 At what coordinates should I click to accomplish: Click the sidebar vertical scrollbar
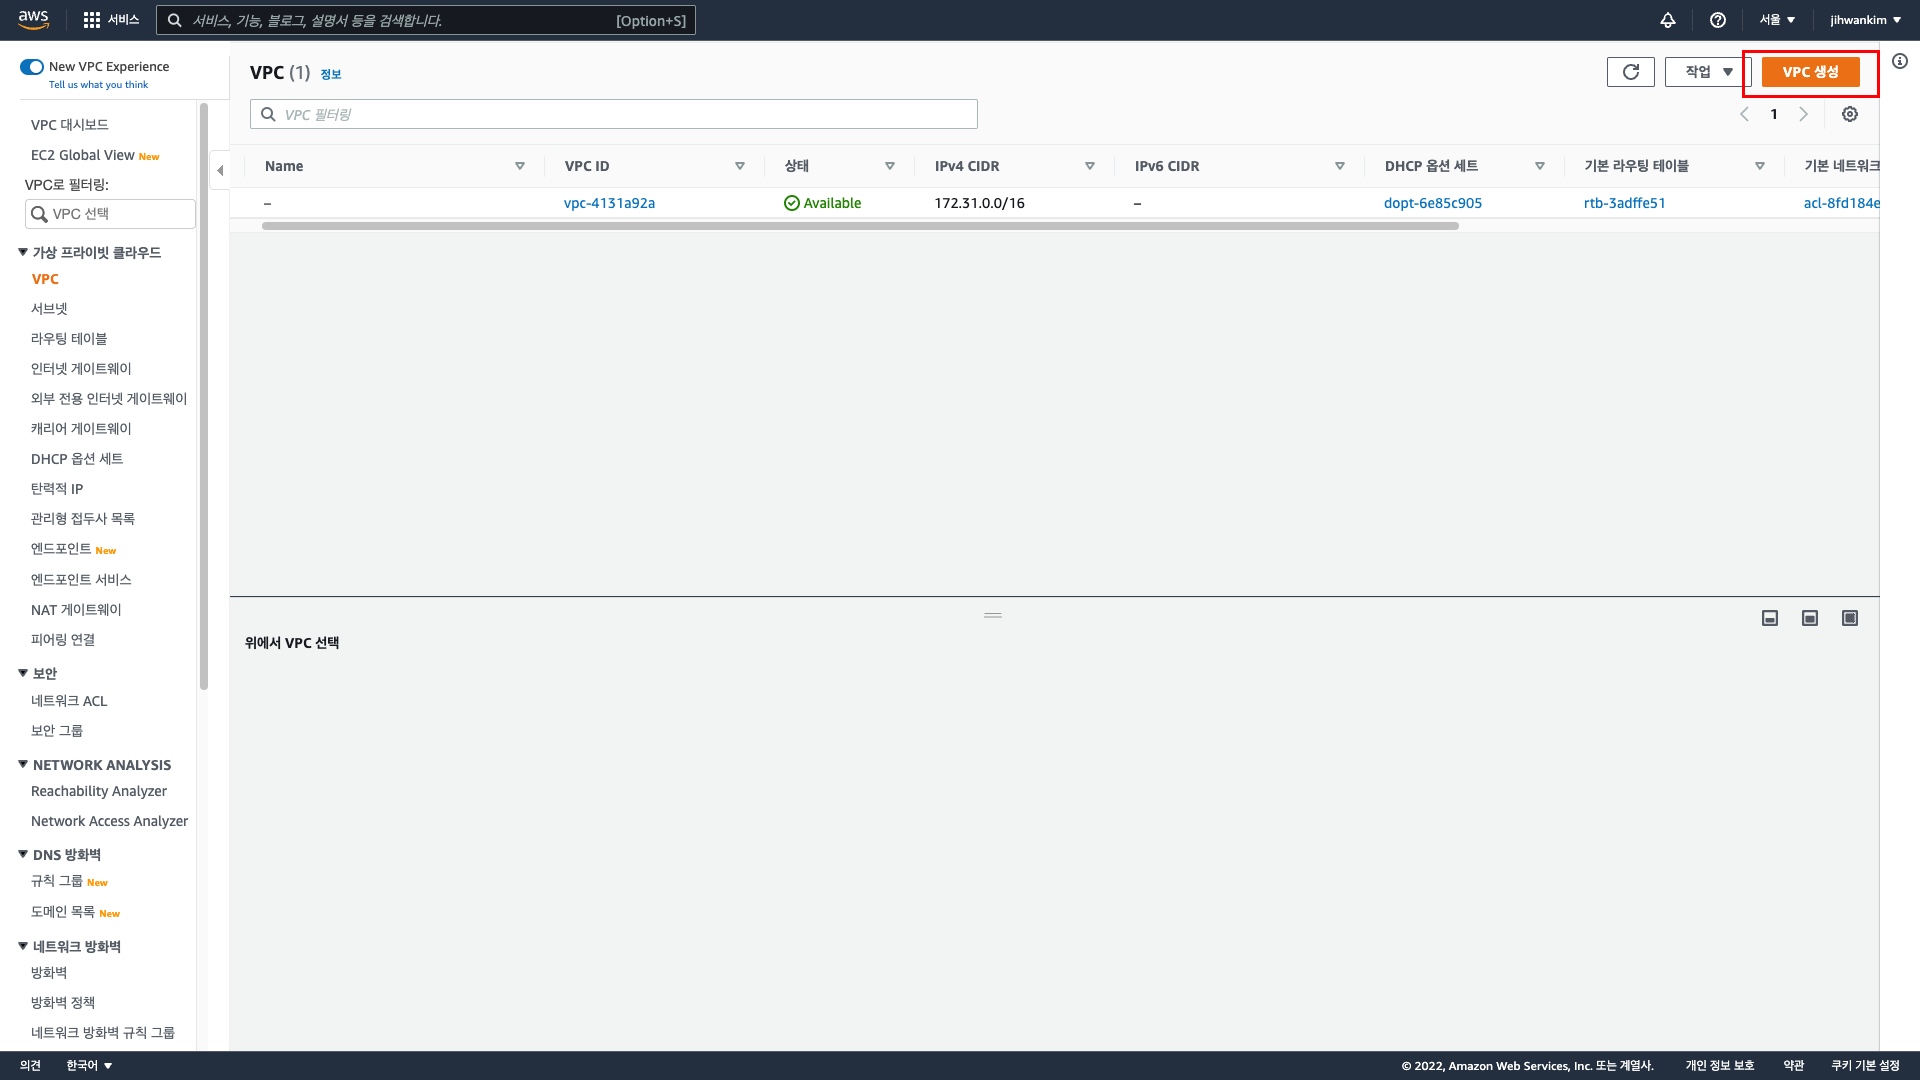click(204, 396)
